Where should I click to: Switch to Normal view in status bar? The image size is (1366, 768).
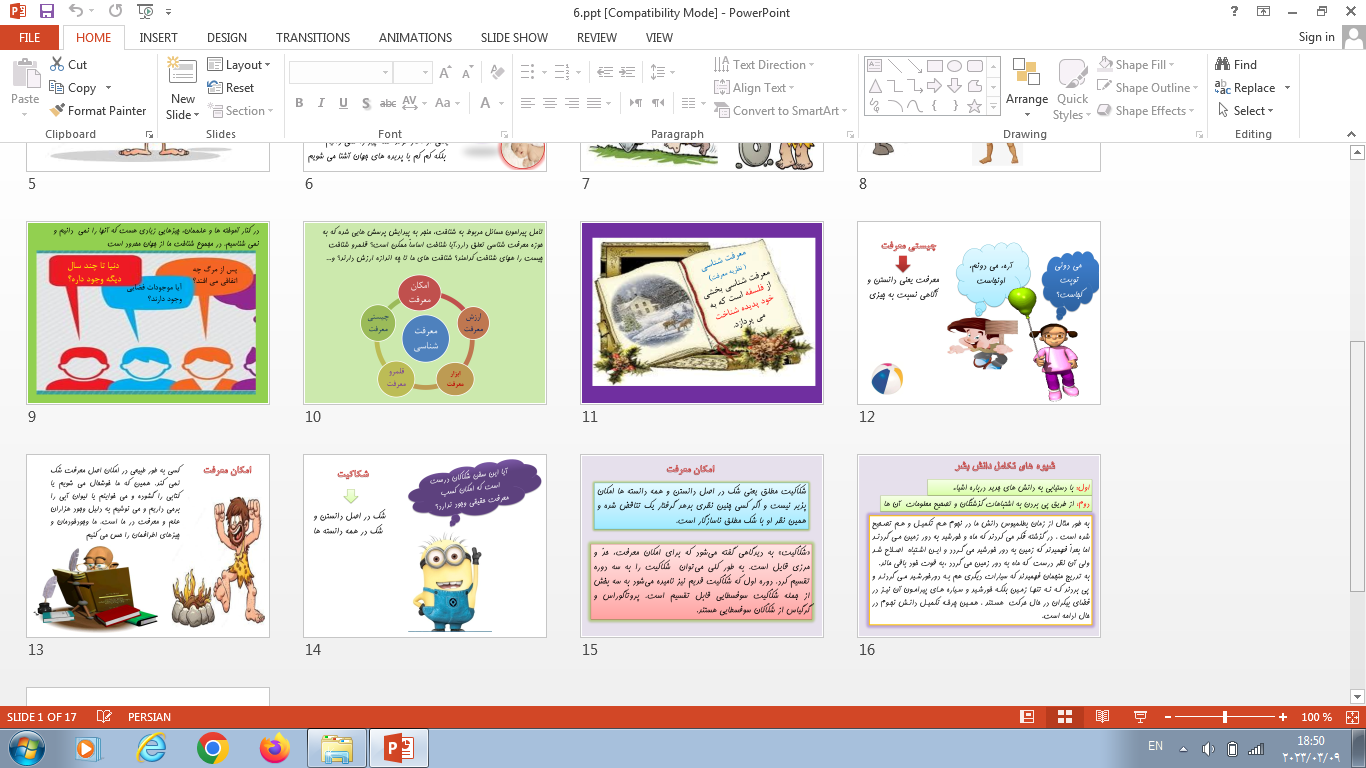[1027, 717]
